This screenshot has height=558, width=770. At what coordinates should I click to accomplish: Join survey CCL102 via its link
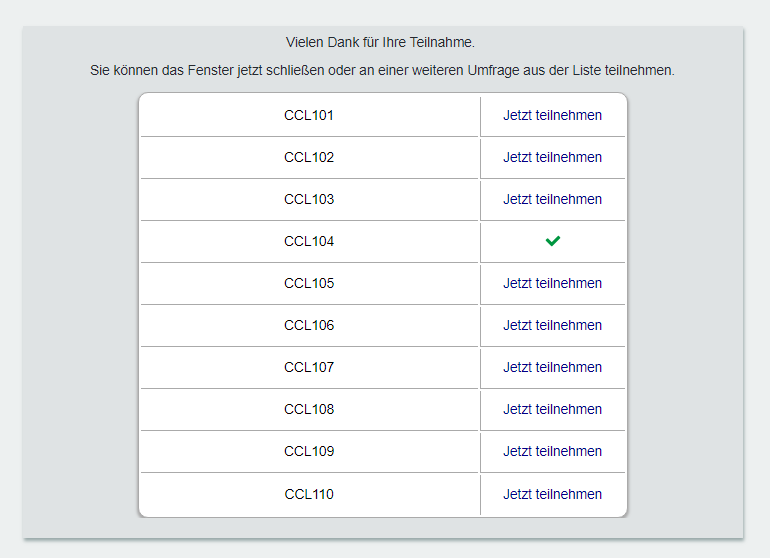[x=552, y=157]
